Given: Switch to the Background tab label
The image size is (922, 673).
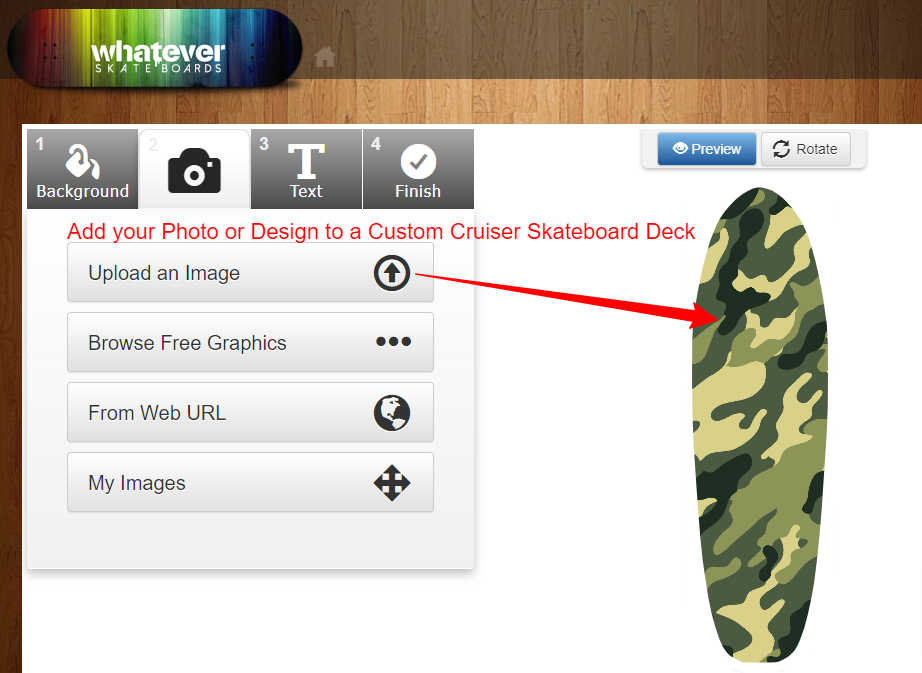Looking at the screenshot, I should 82,192.
